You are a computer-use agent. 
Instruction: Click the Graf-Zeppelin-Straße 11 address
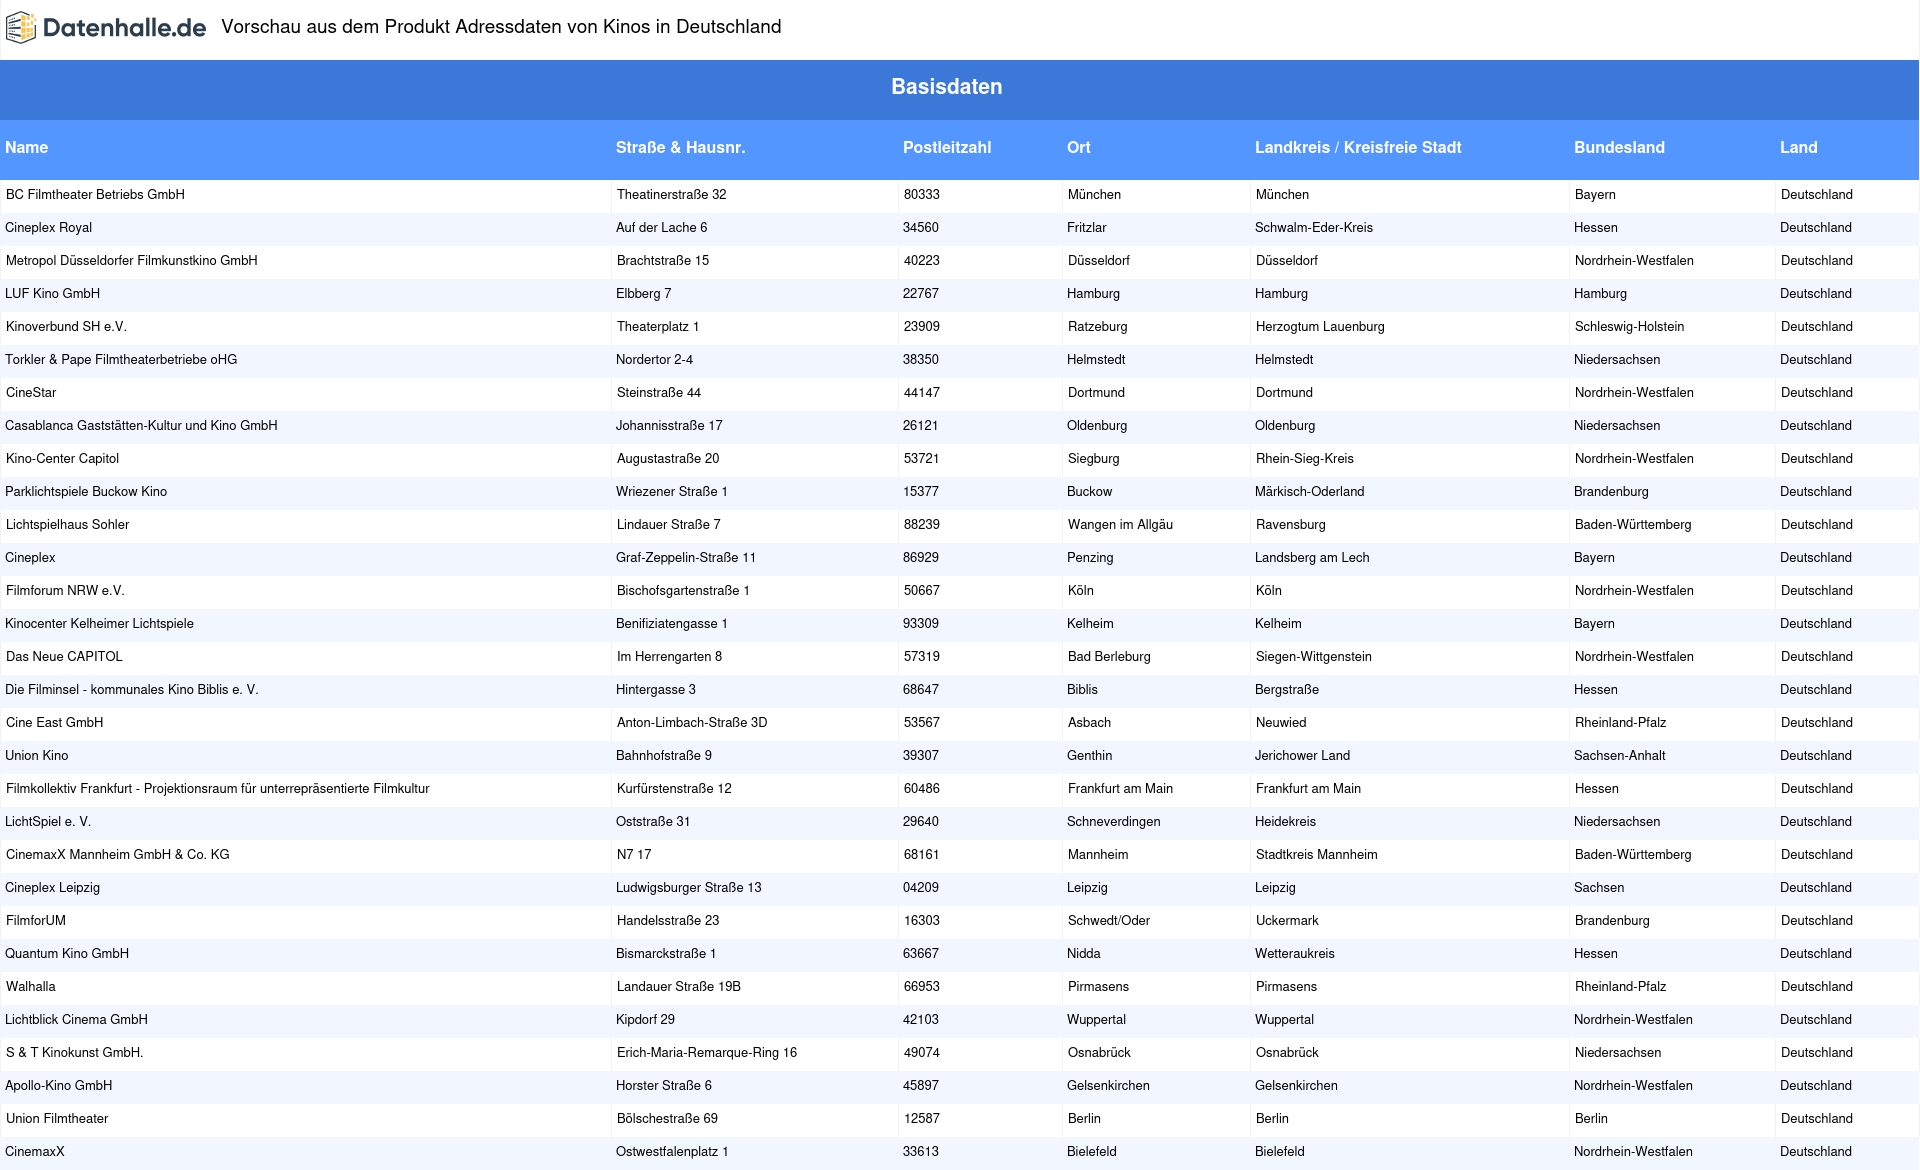pyautogui.click(x=686, y=558)
